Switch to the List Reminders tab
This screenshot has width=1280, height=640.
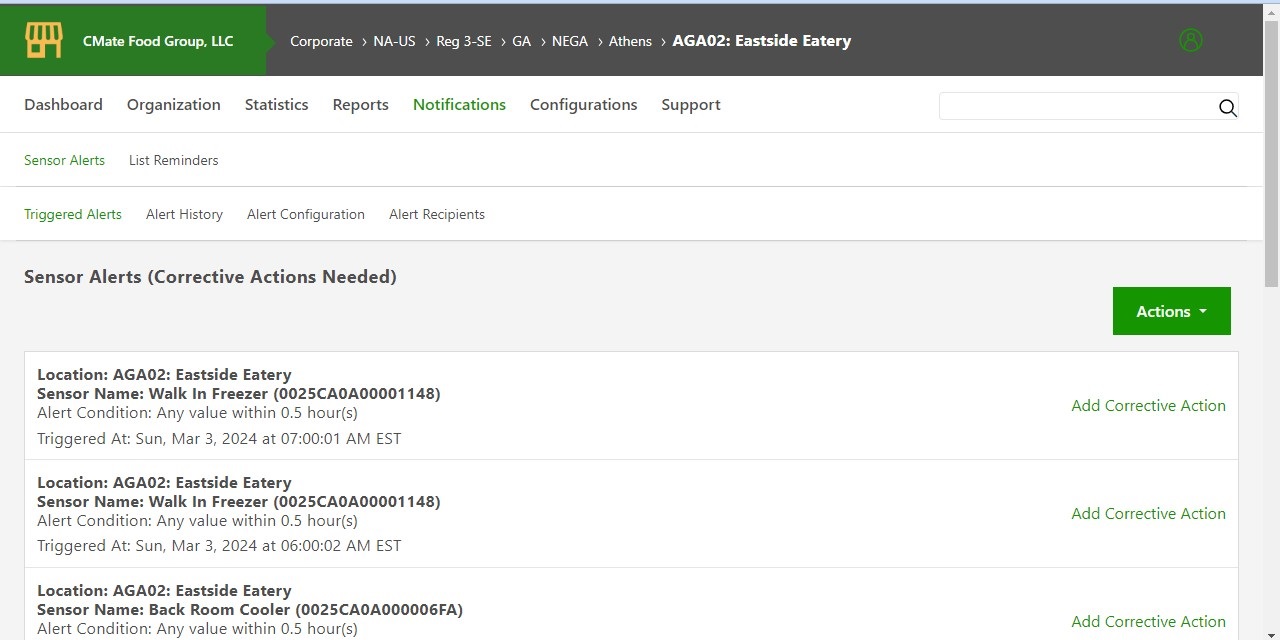[173, 160]
